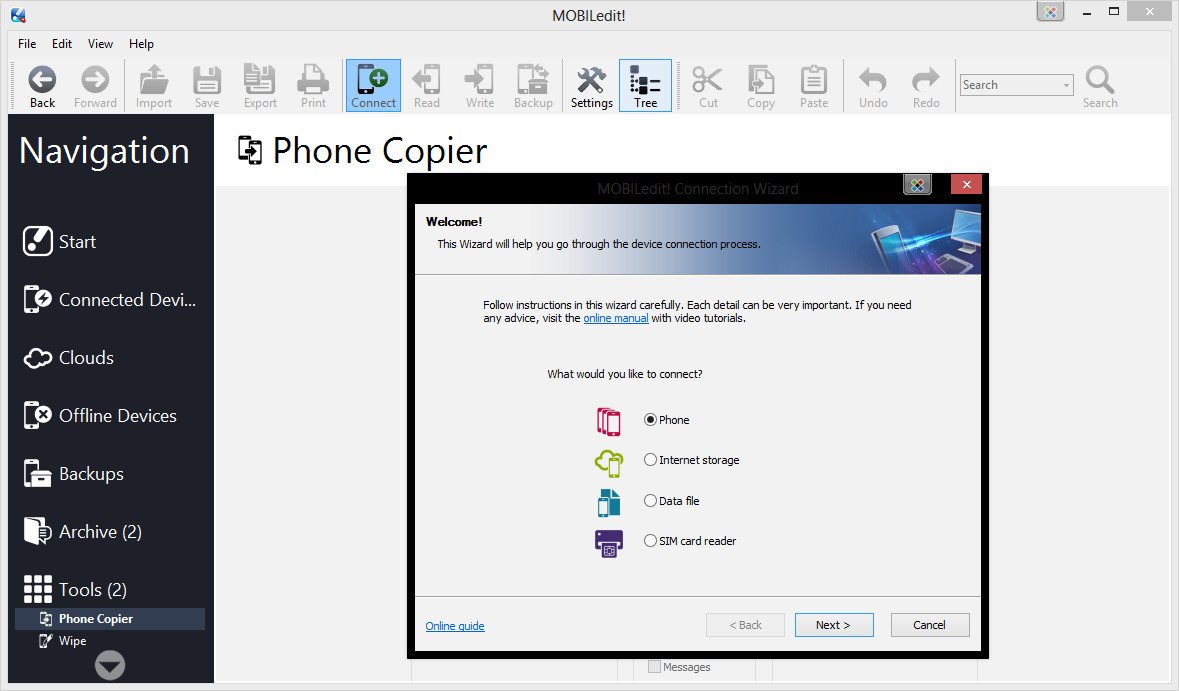This screenshot has width=1179, height=691.
Task: Click the Copy toolbar icon
Action: coord(761,80)
